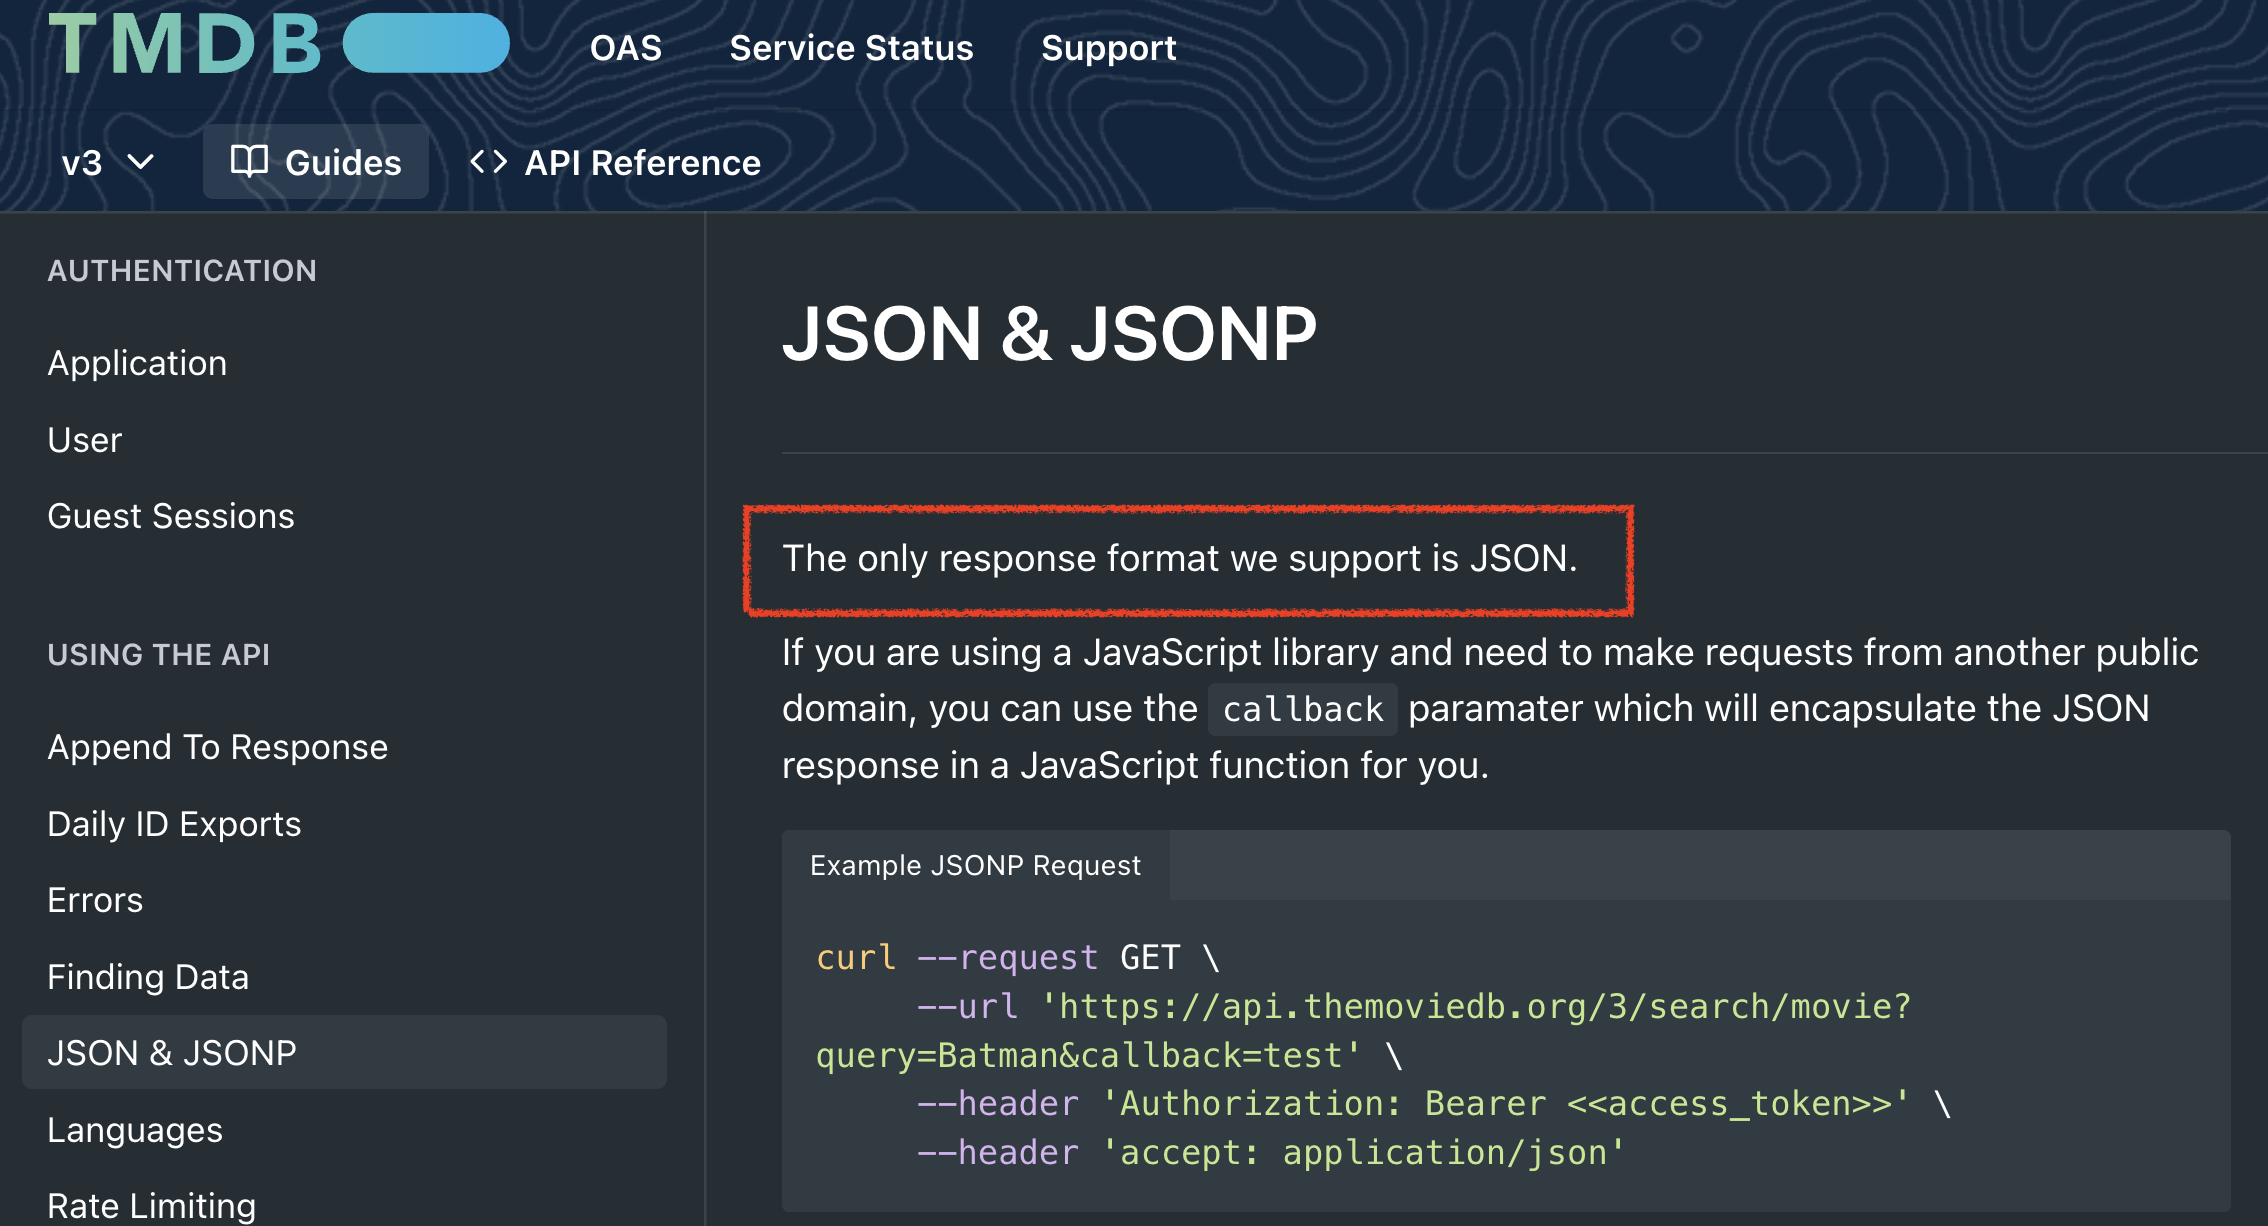Select the Example JSONP Request tab

975,865
